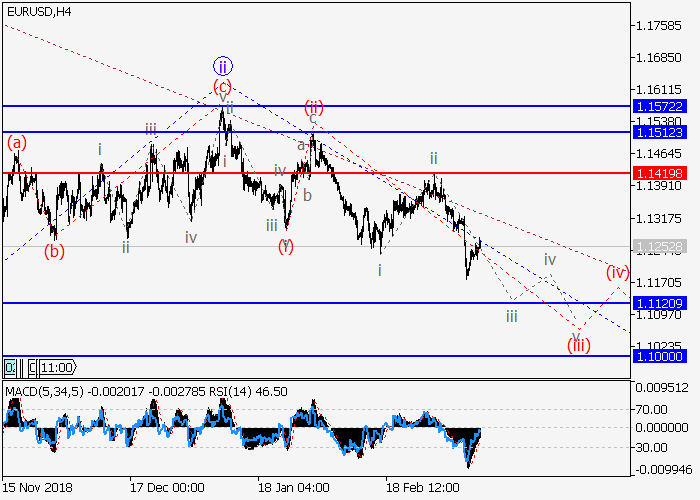Click the red (i) wave label
The height and width of the screenshot is (500, 700).
pos(286,247)
